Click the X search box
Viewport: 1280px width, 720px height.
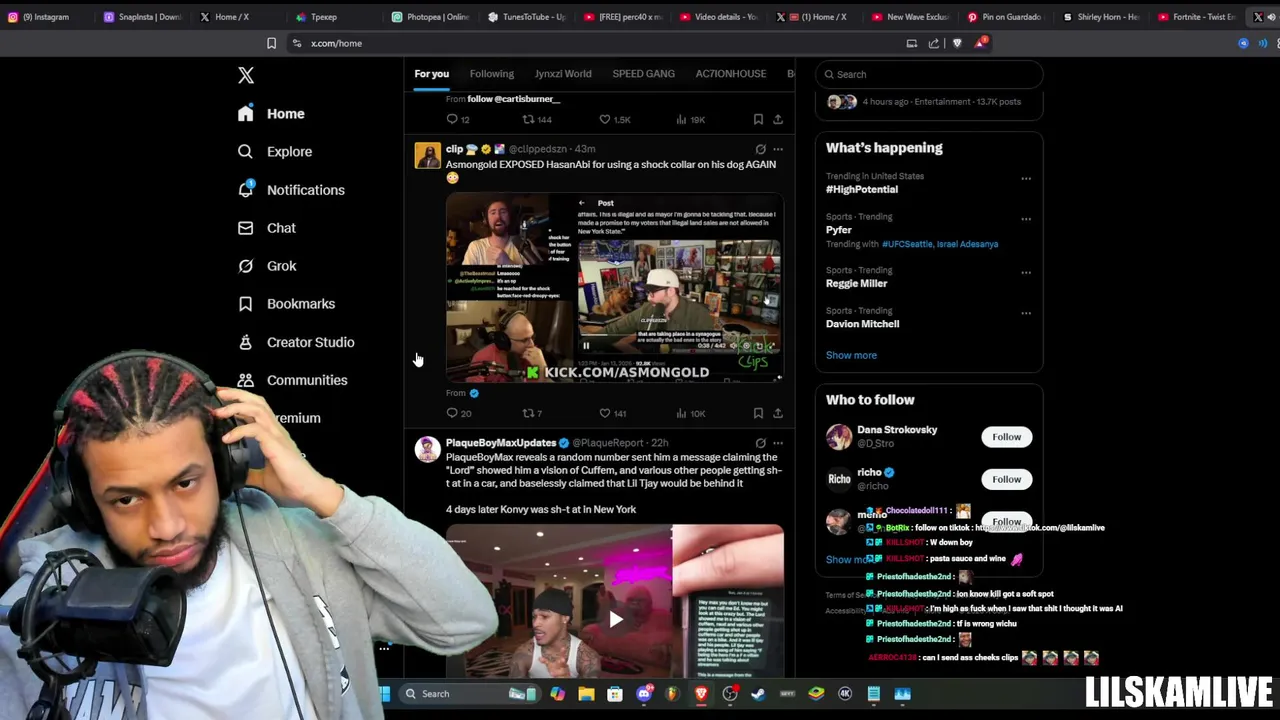929,74
